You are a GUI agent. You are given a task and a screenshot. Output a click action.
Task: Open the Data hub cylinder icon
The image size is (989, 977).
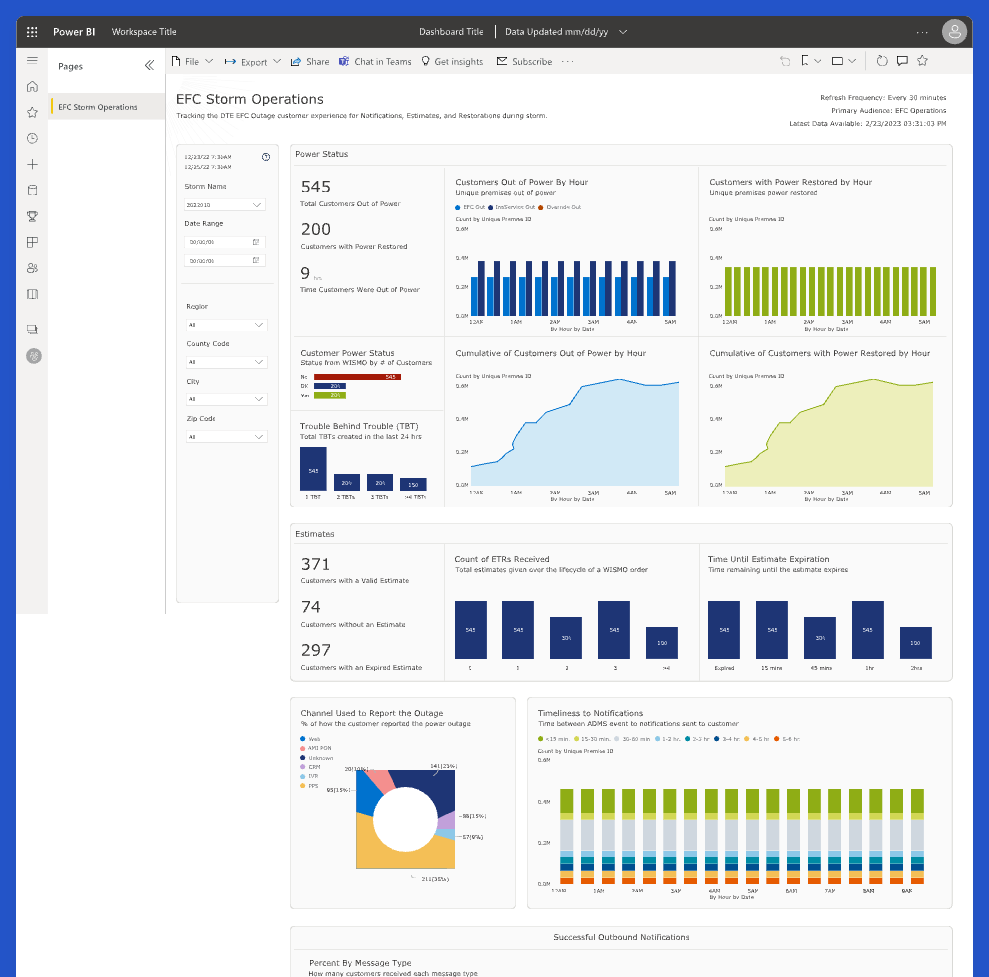point(32,190)
